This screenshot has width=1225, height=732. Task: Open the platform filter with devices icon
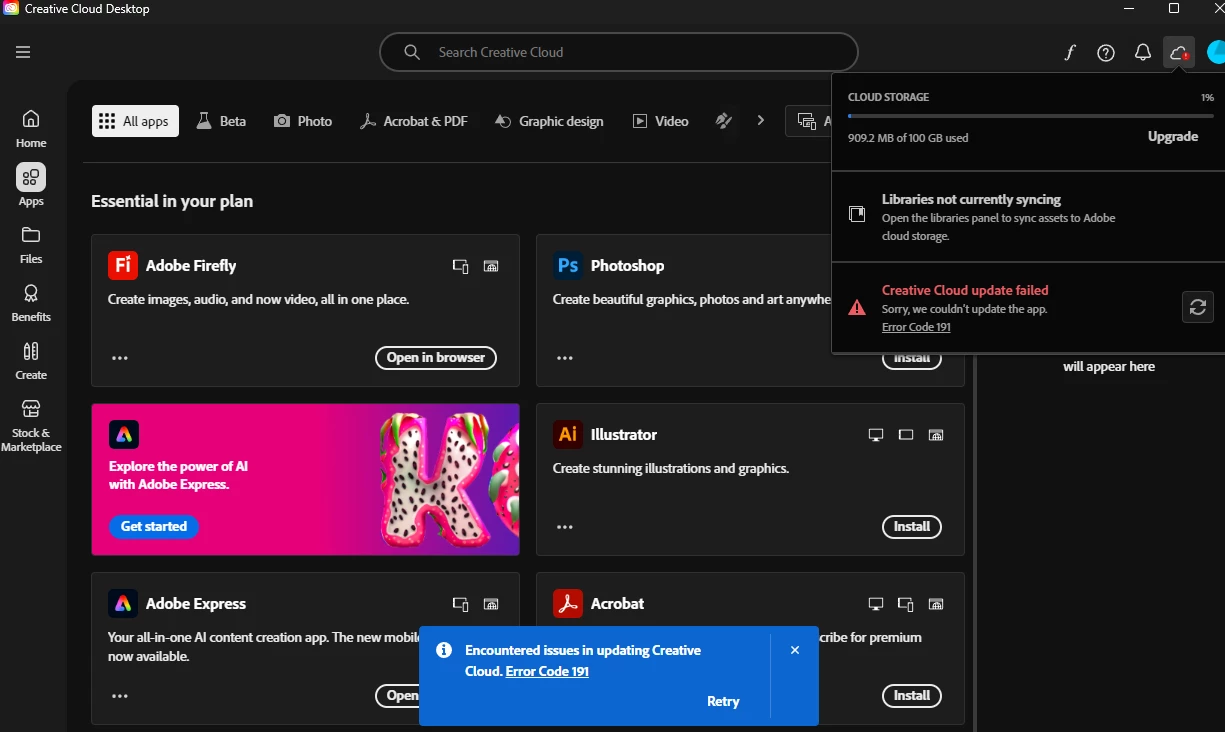click(808, 121)
